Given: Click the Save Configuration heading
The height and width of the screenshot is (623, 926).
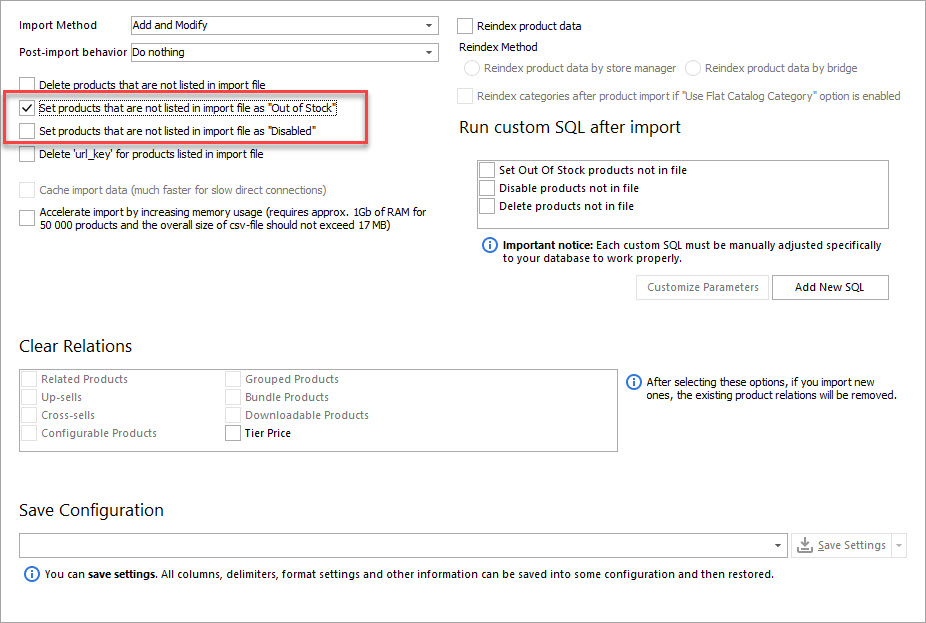Looking at the screenshot, I should (x=92, y=510).
